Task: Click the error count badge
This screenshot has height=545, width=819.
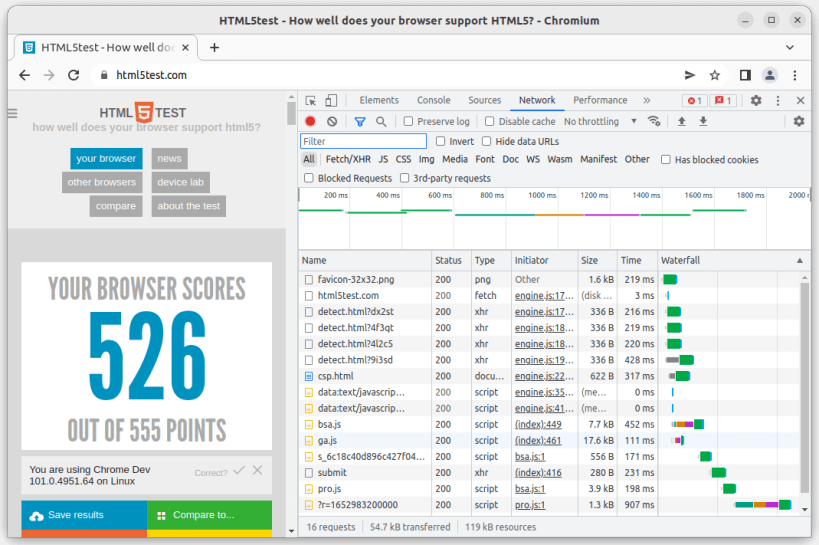Action: point(695,100)
